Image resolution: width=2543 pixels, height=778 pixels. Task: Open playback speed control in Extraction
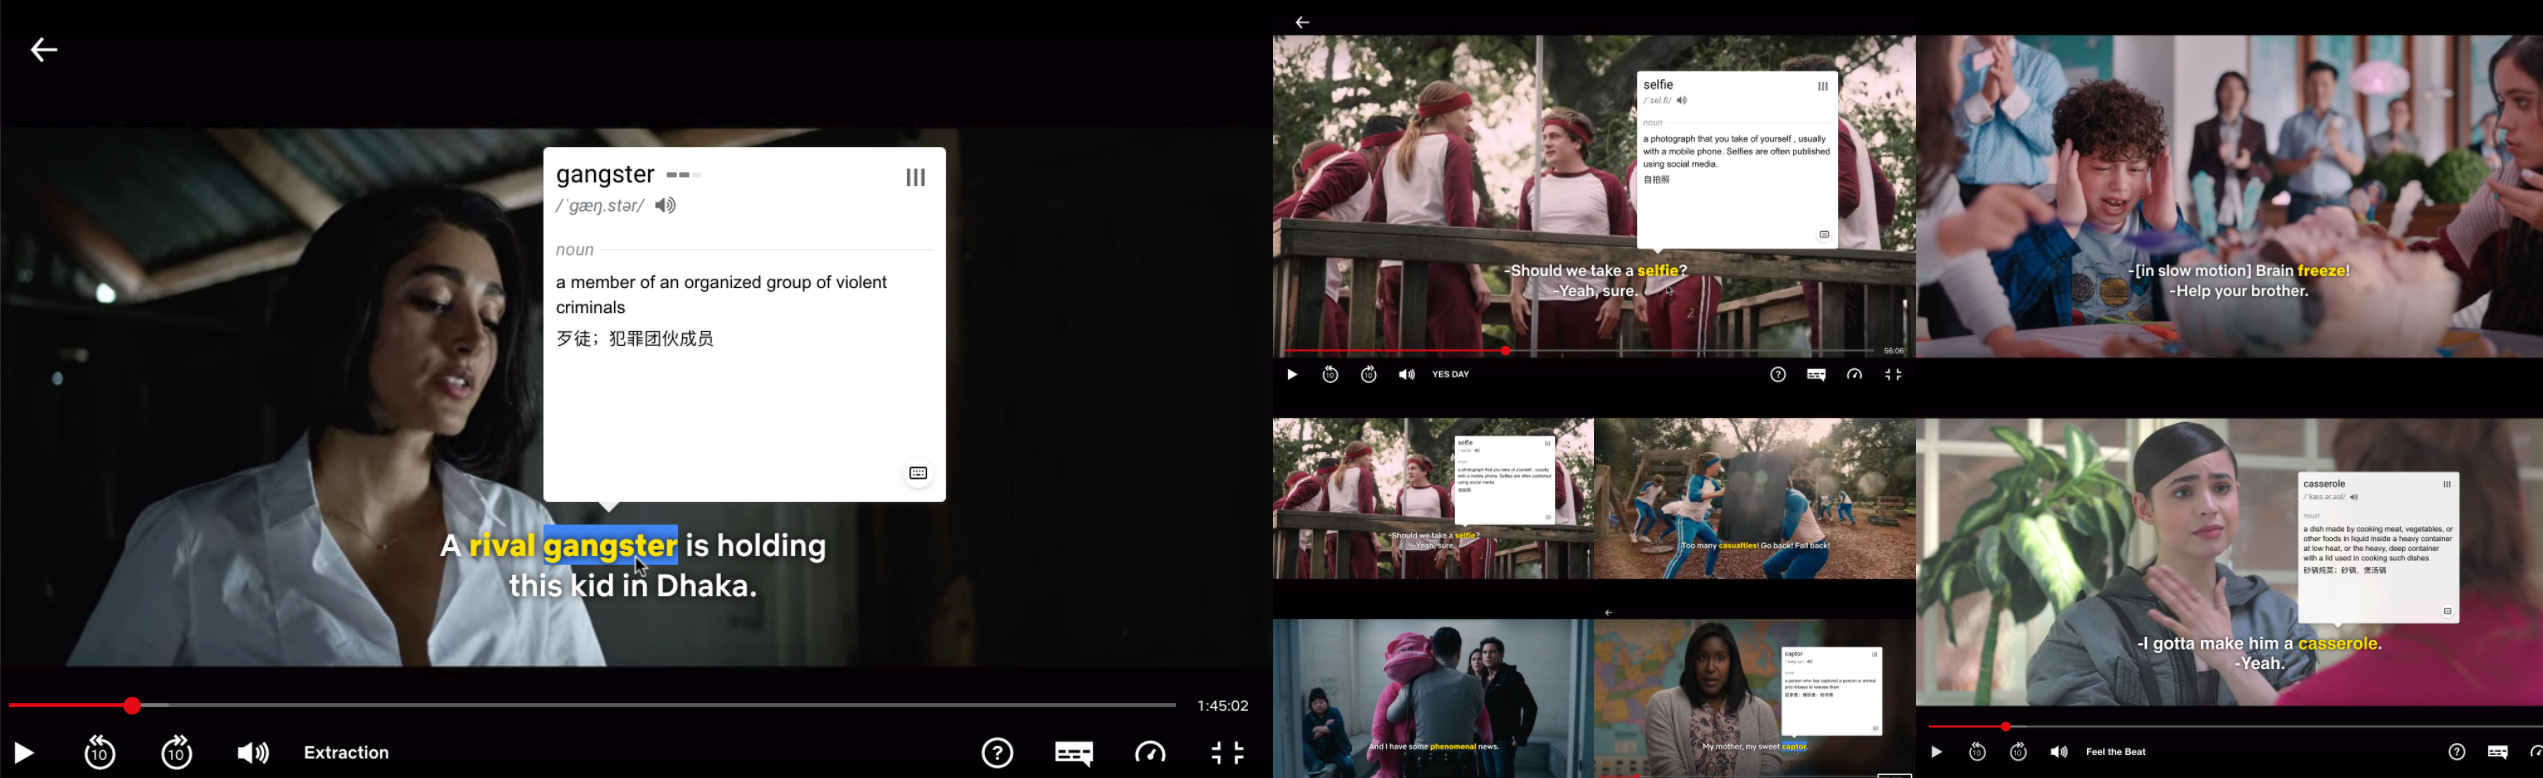point(1150,753)
